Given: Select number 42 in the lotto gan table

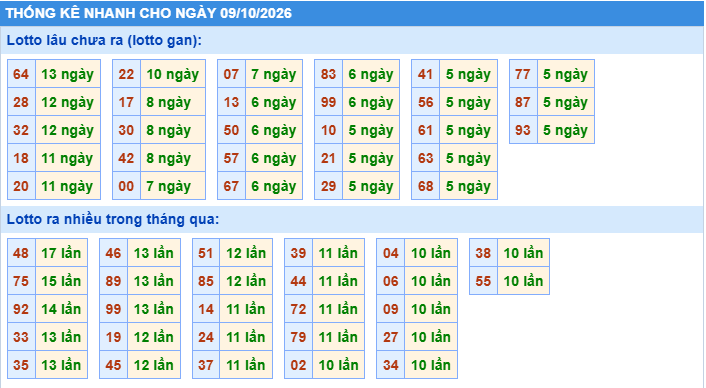Looking at the screenshot, I should point(127,158).
